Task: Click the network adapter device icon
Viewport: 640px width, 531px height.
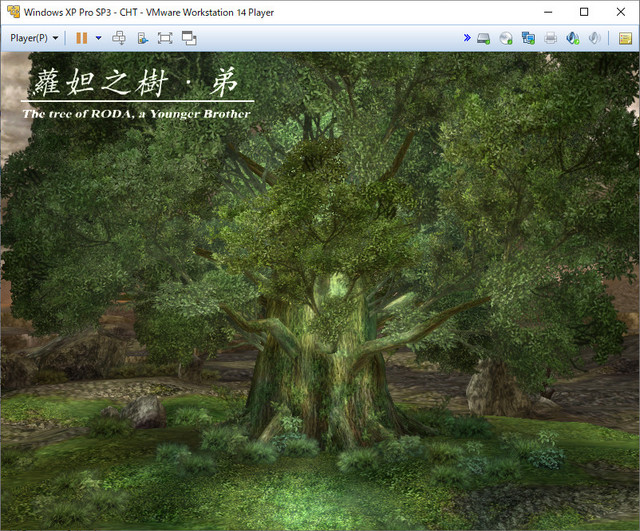Action: point(528,38)
